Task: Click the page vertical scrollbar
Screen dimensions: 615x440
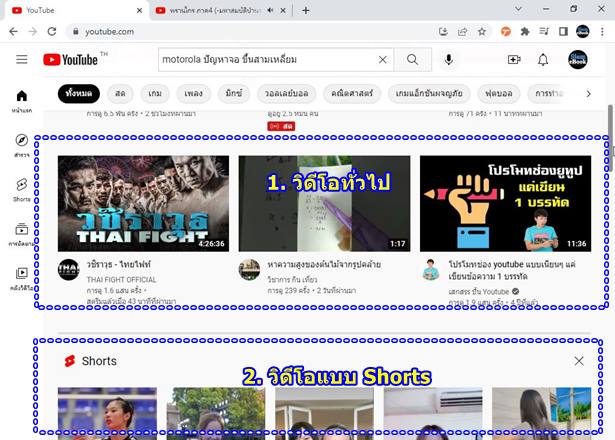Action: 611,138
